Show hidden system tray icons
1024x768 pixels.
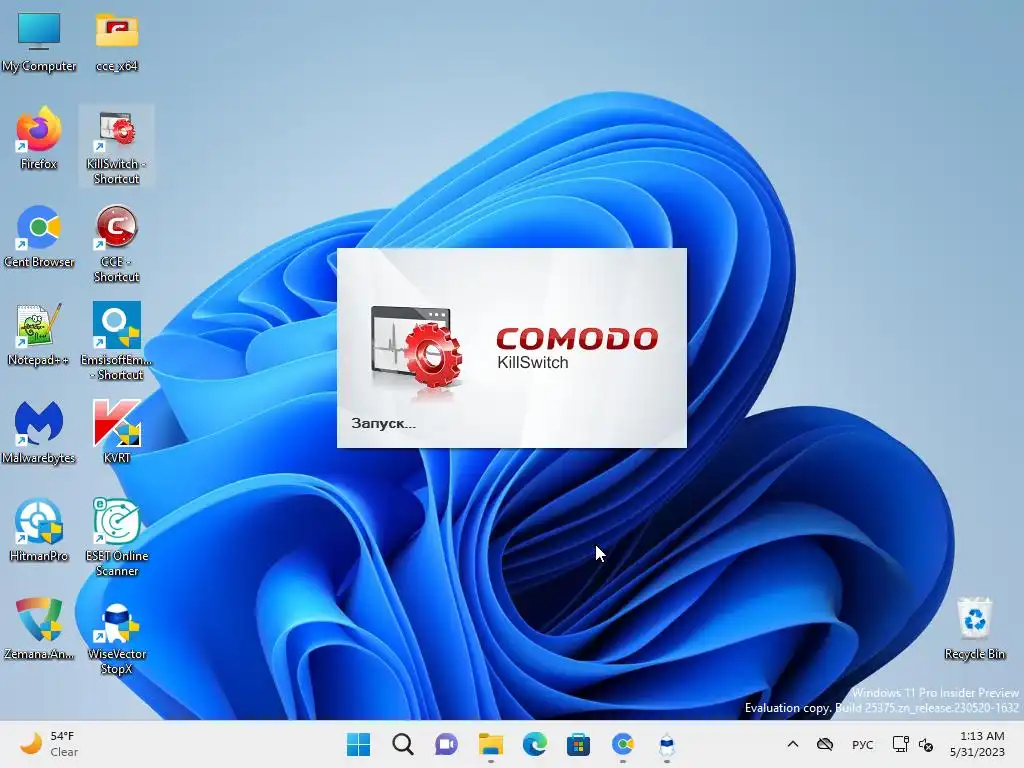coord(793,744)
